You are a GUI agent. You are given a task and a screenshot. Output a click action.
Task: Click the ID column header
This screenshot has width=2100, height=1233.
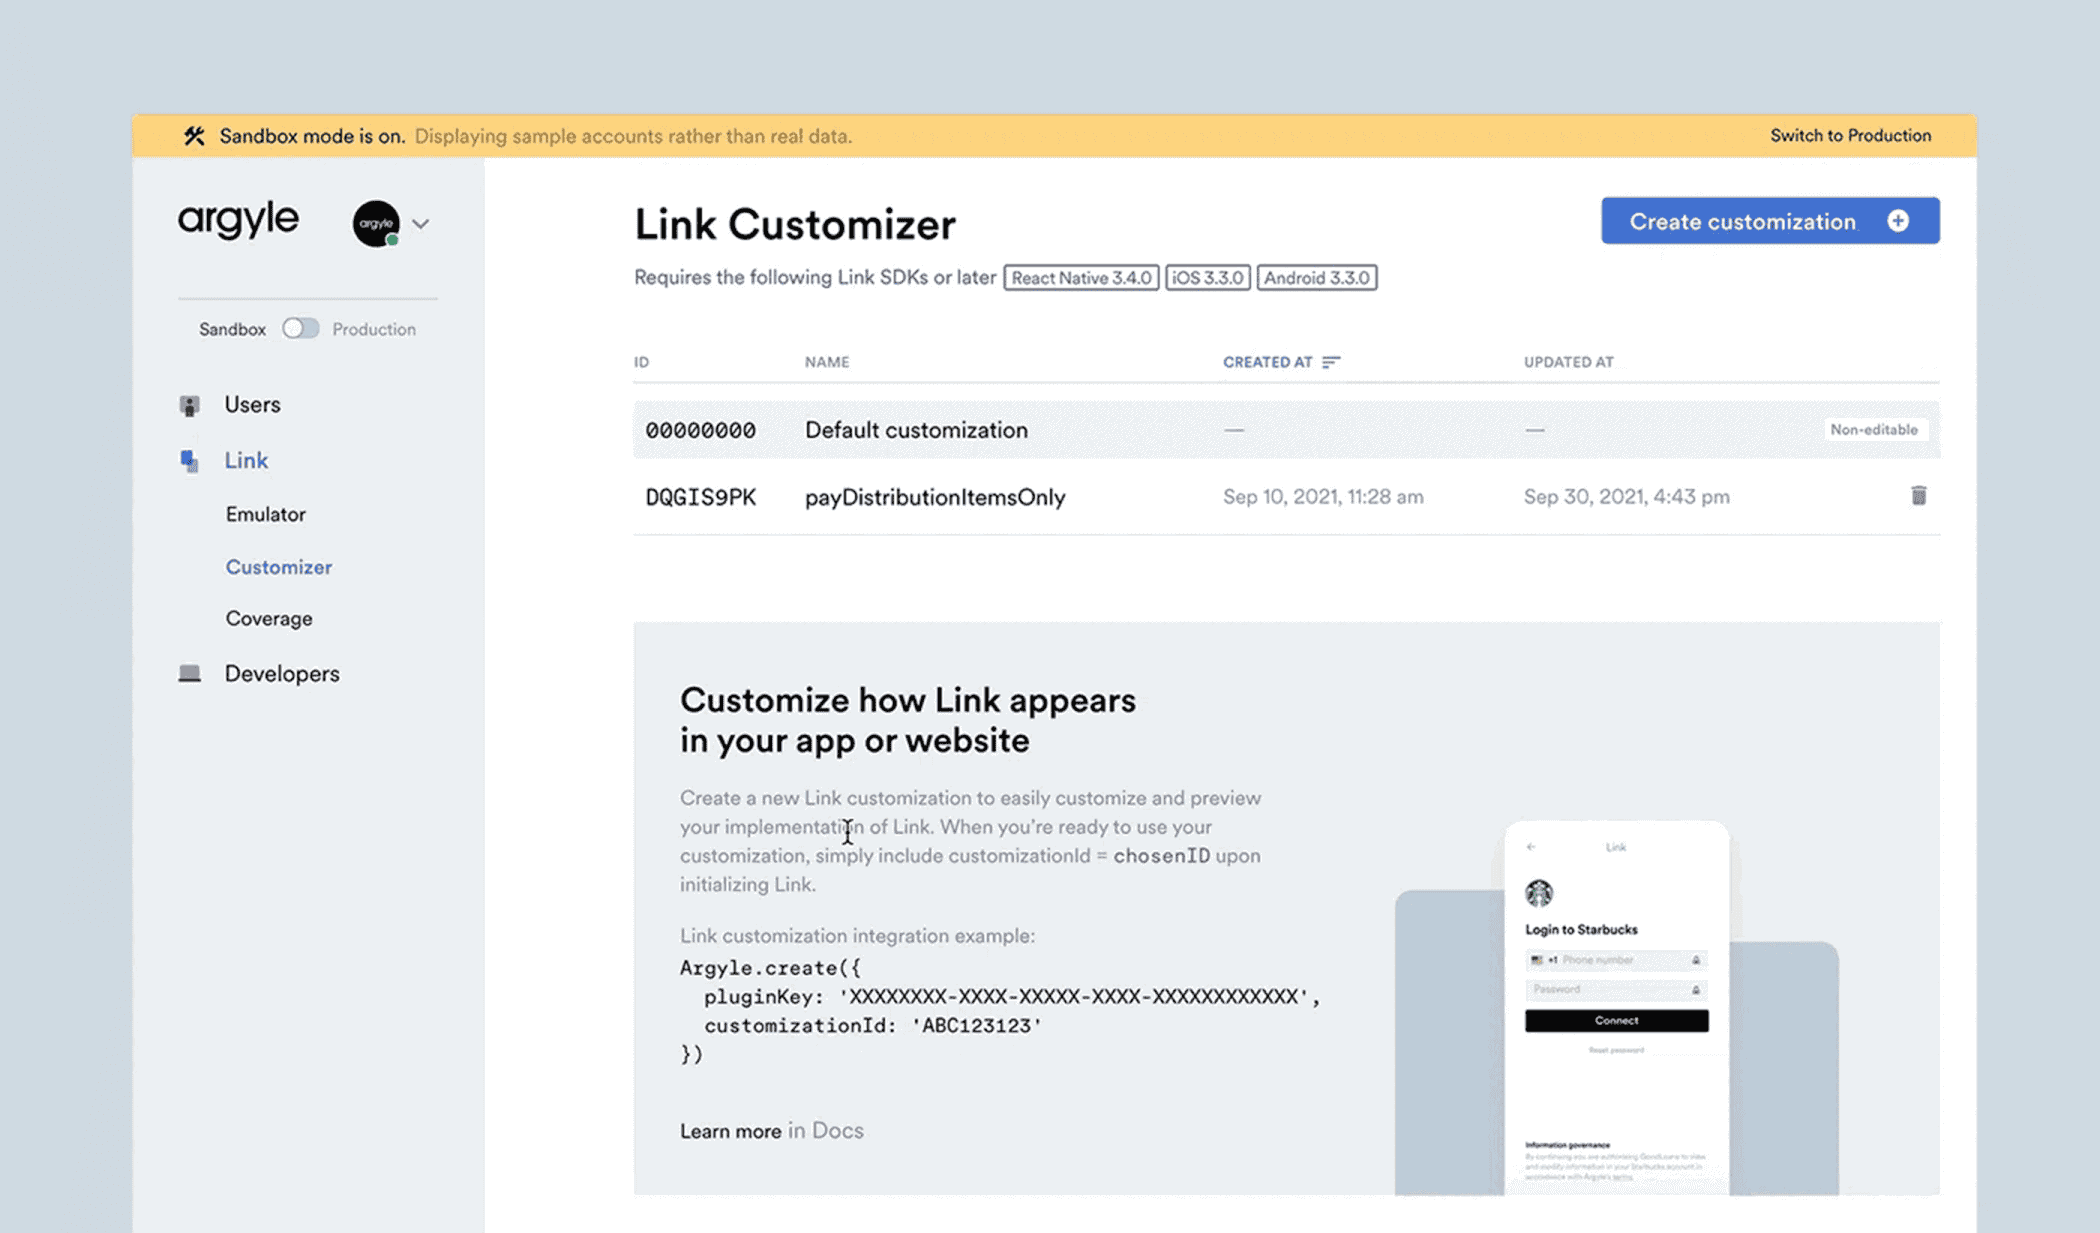pos(641,362)
